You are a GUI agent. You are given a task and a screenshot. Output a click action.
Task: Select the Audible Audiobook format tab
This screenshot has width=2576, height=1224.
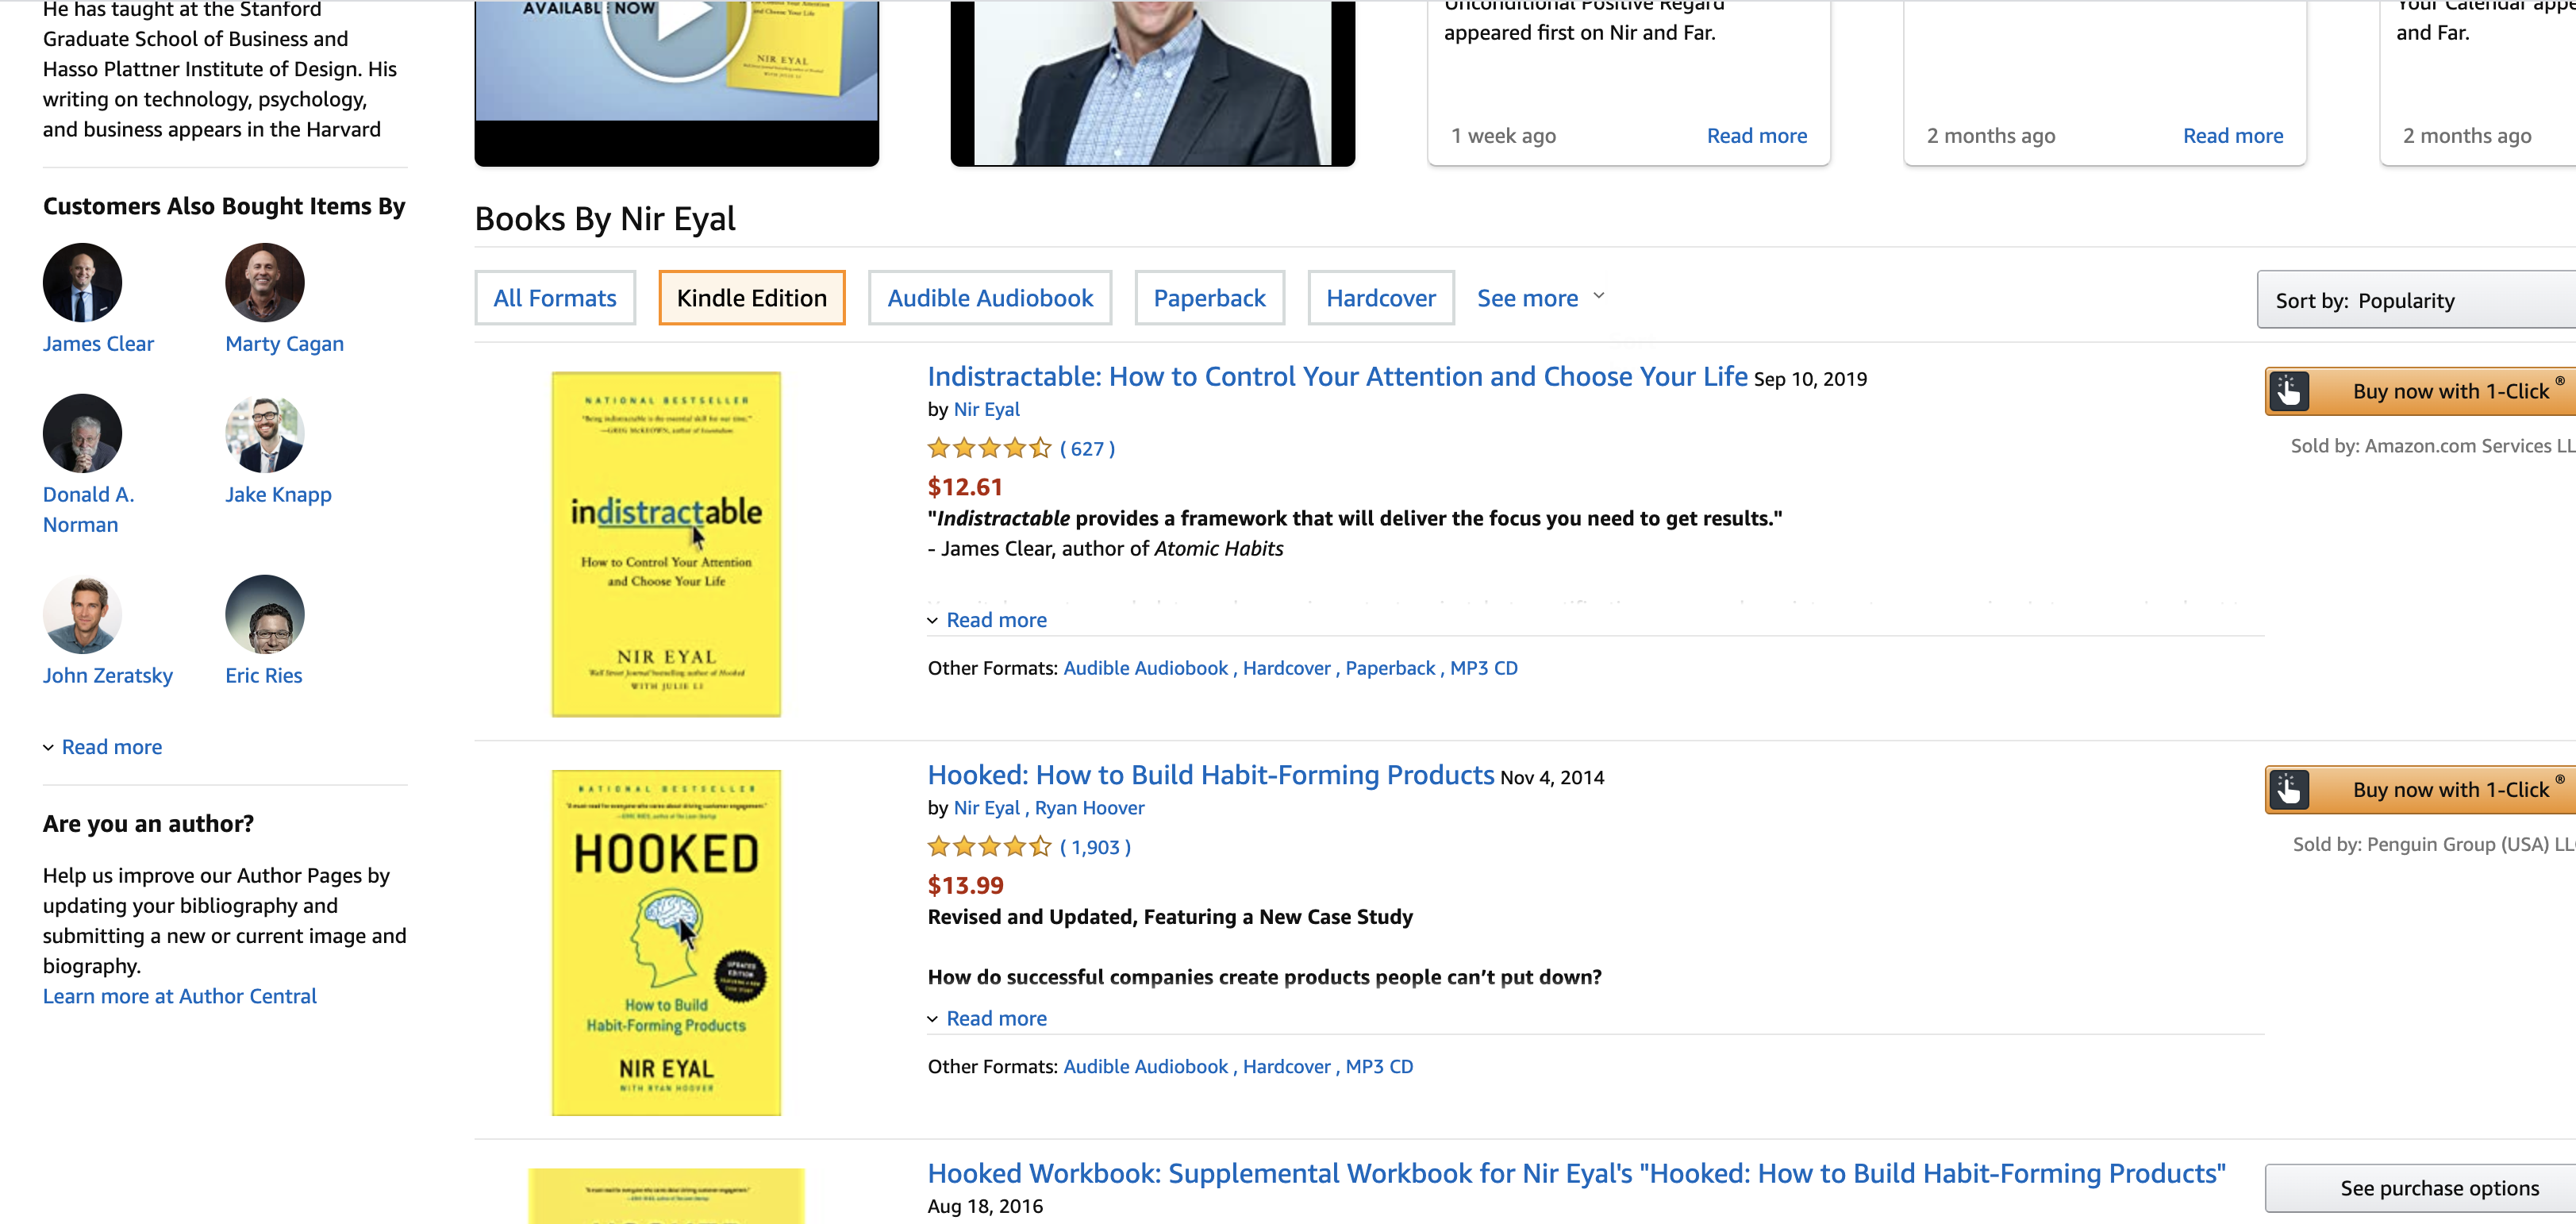click(x=989, y=298)
